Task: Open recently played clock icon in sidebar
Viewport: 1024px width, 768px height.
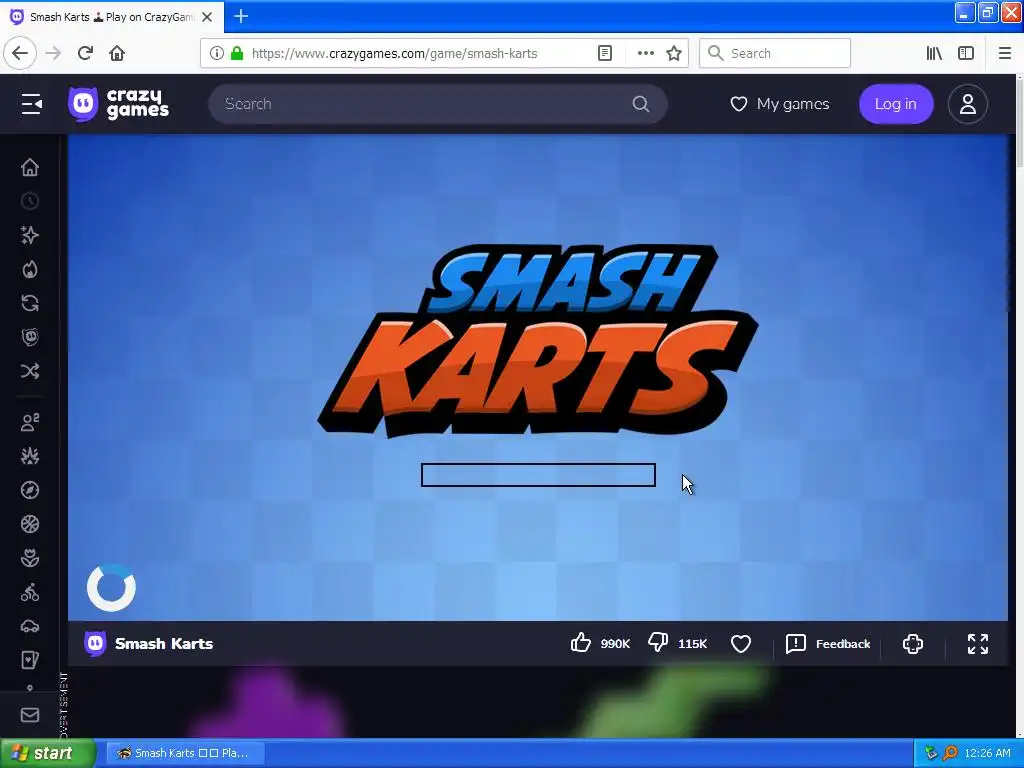Action: pyautogui.click(x=30, y=201)
